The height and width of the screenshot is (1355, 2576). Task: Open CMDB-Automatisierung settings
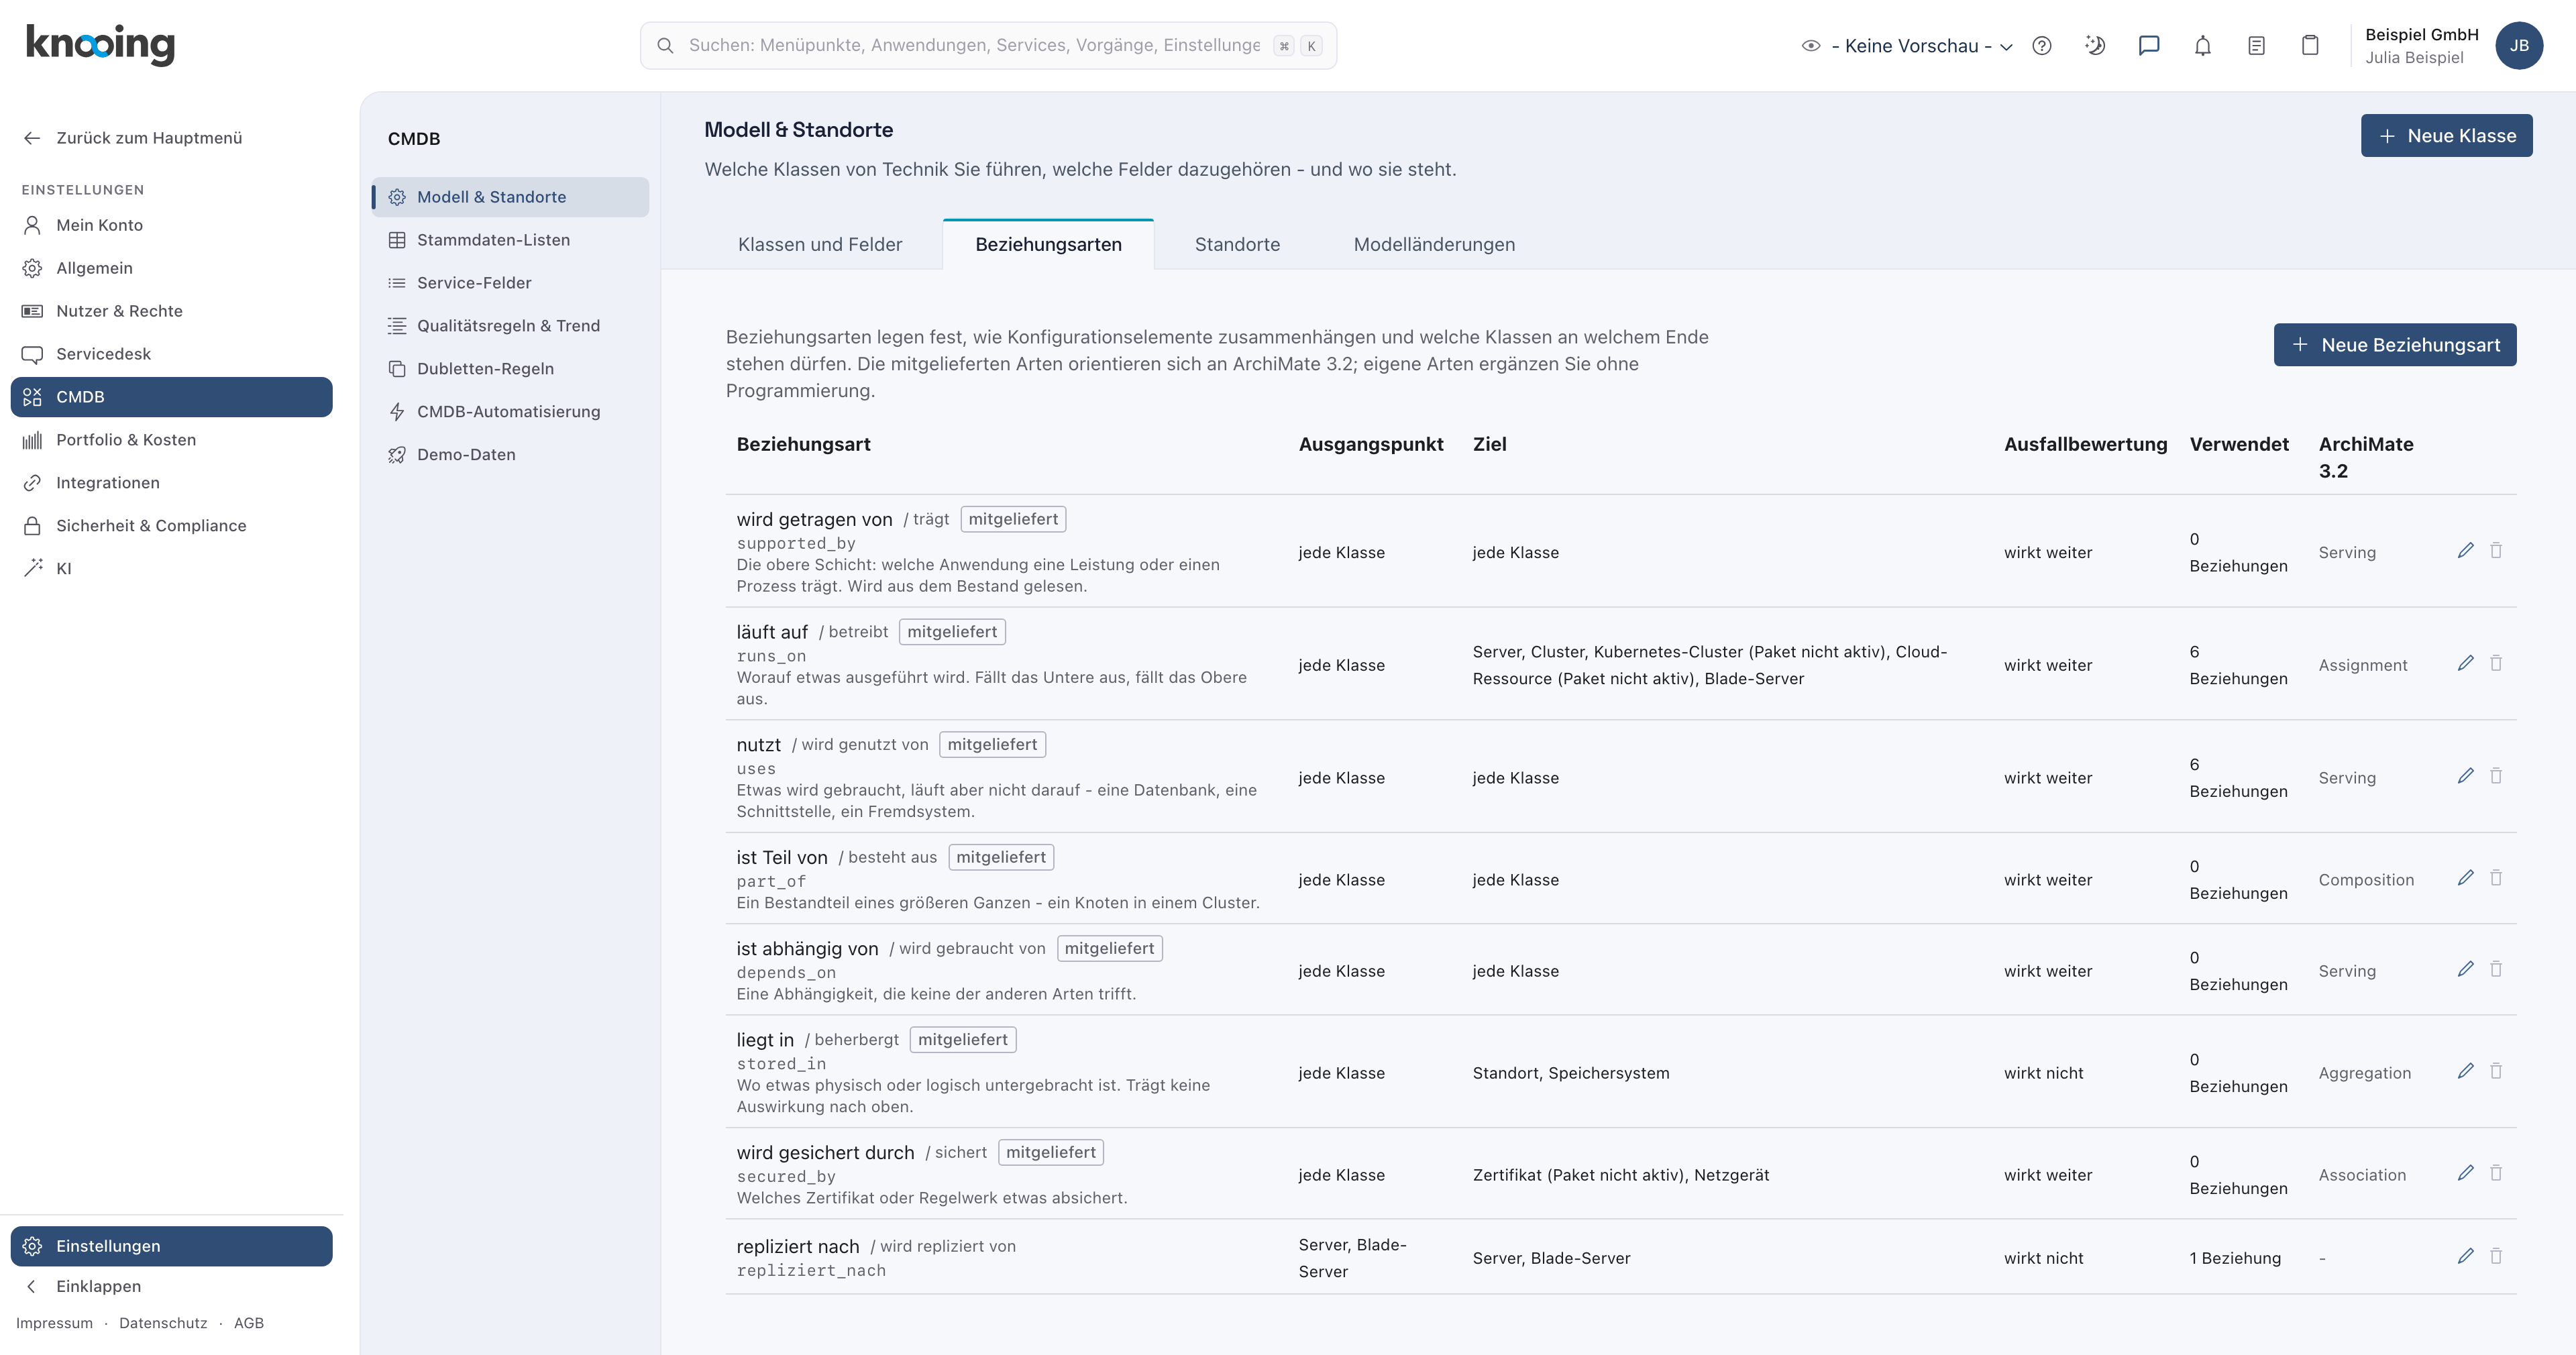tap(510, 412)
